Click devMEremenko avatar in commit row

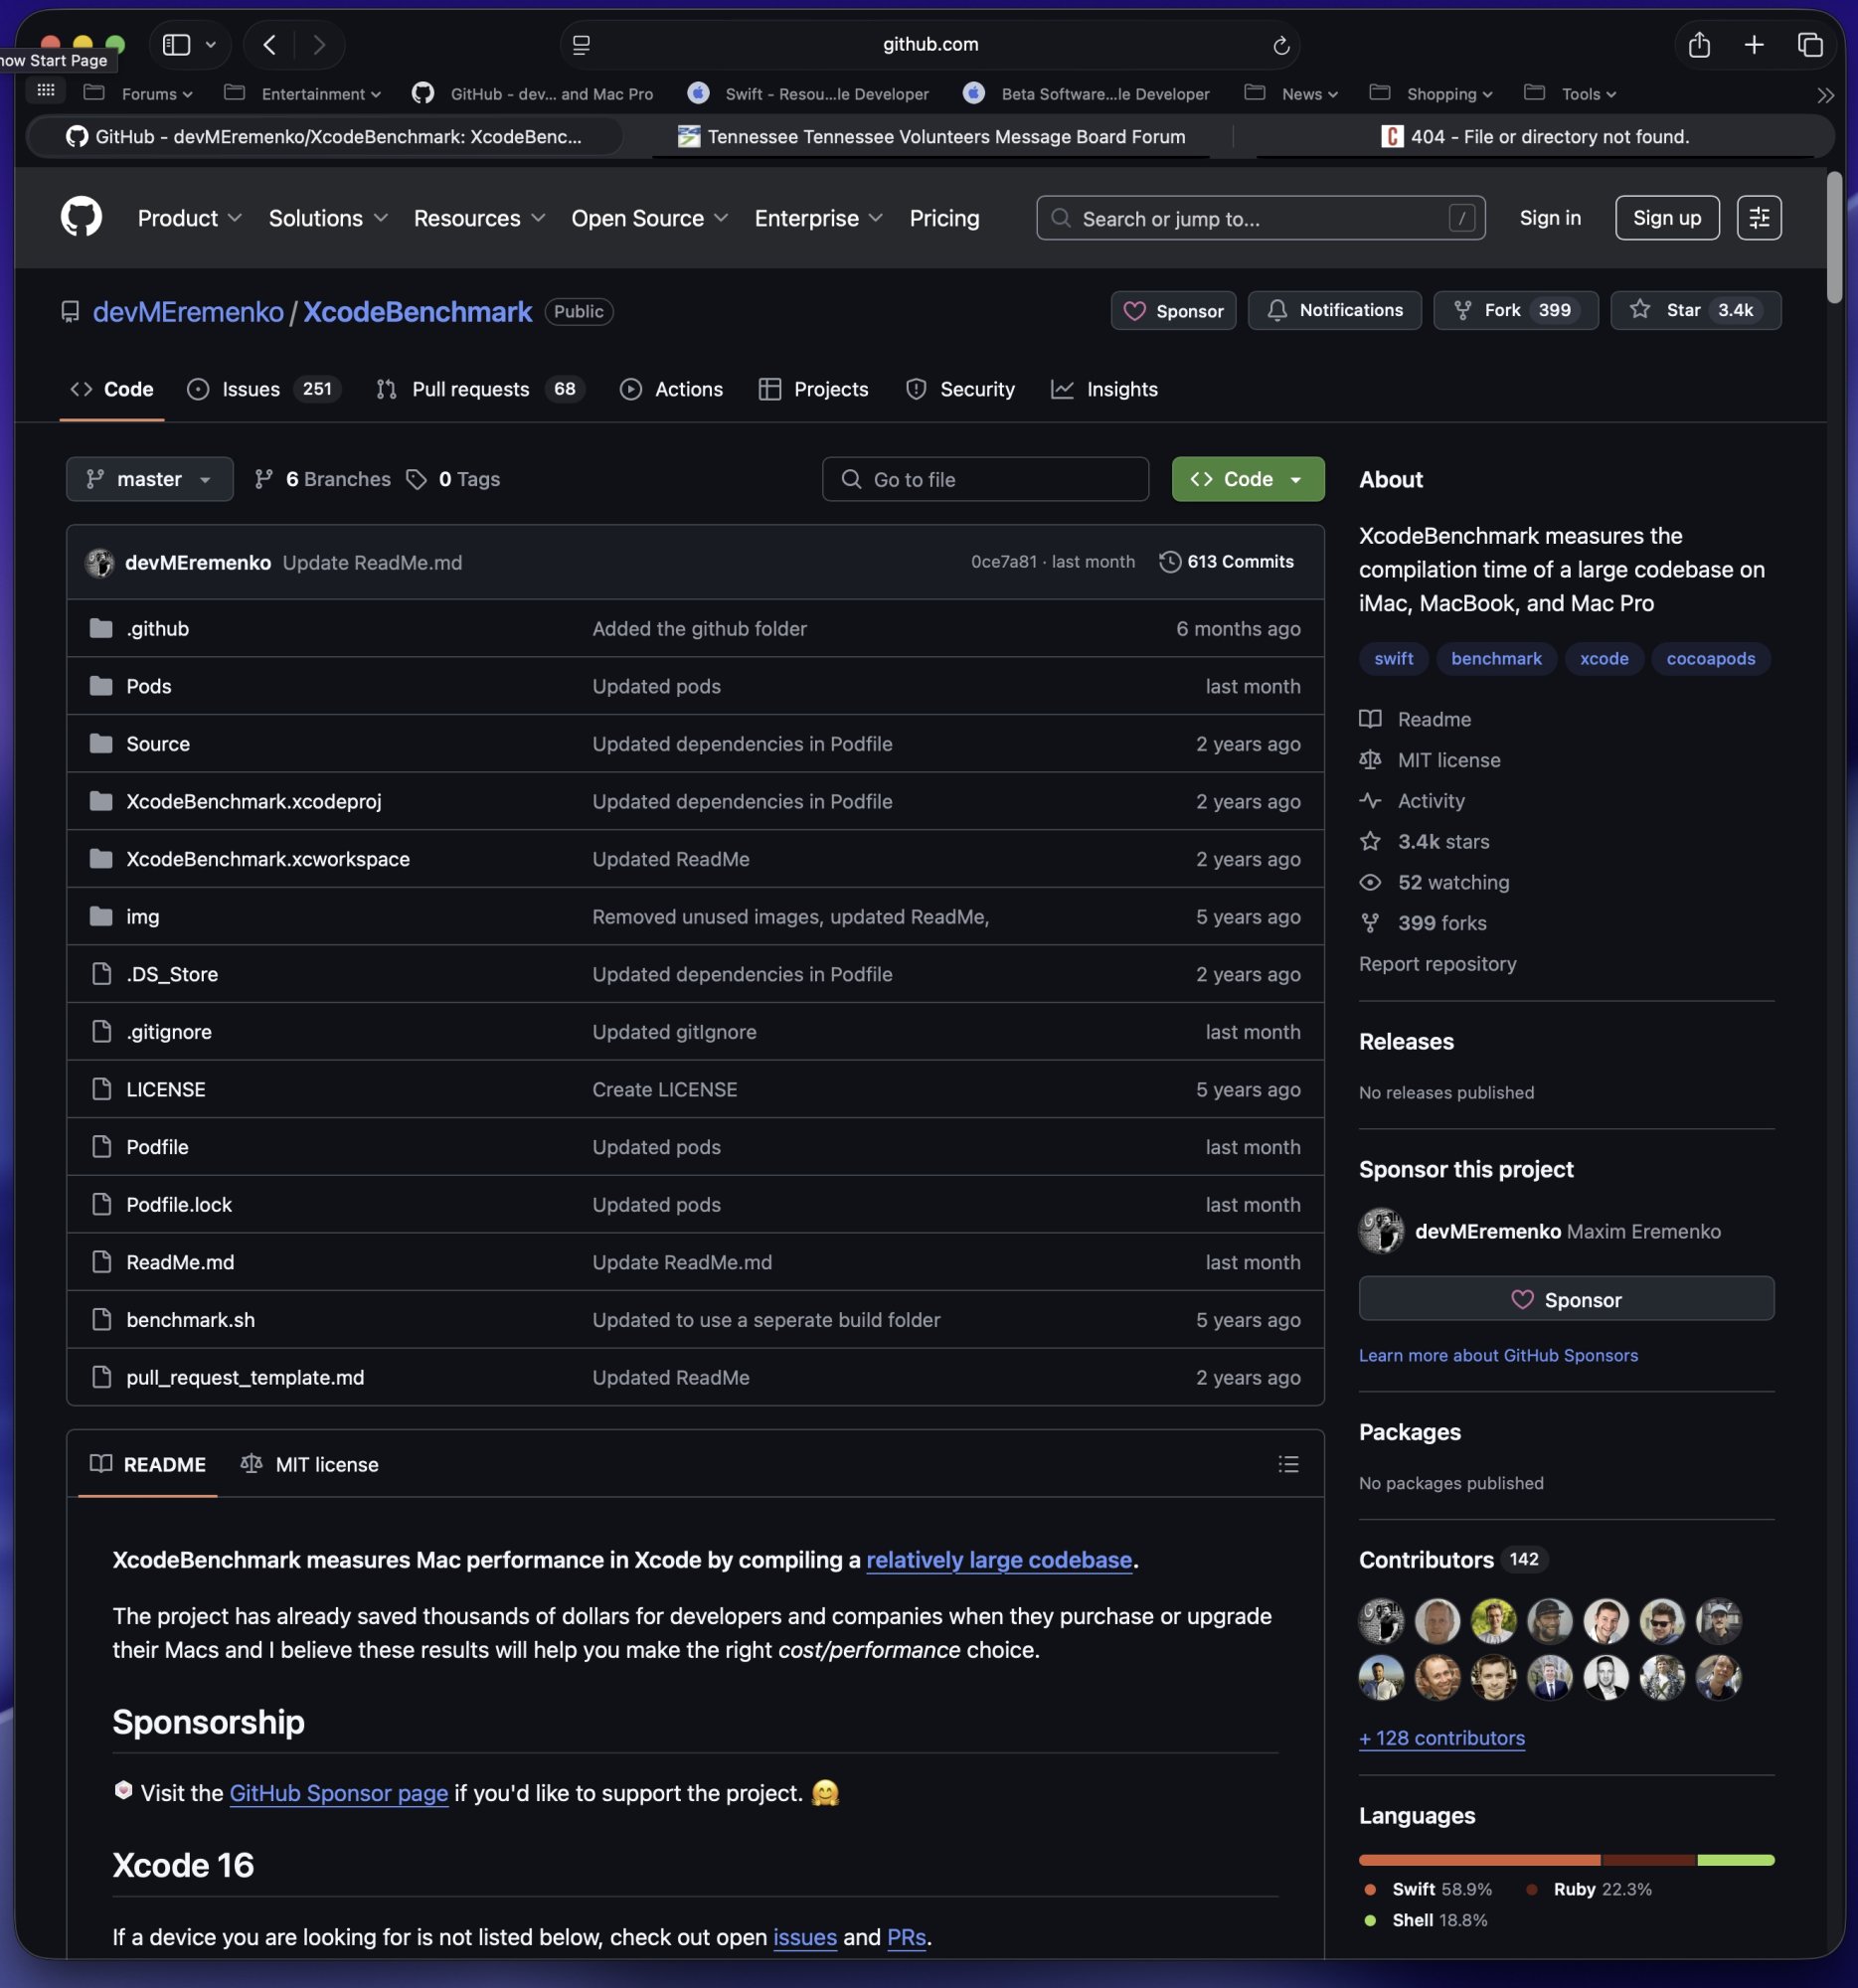click(x=100, y=562)
